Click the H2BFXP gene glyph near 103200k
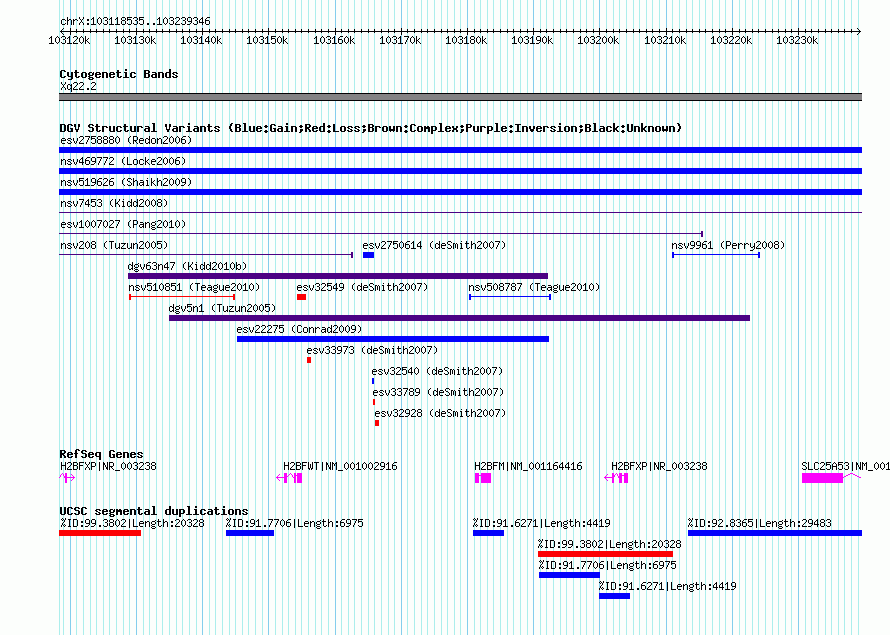Screen dimensions: 890x635 (x=616, y=478)
